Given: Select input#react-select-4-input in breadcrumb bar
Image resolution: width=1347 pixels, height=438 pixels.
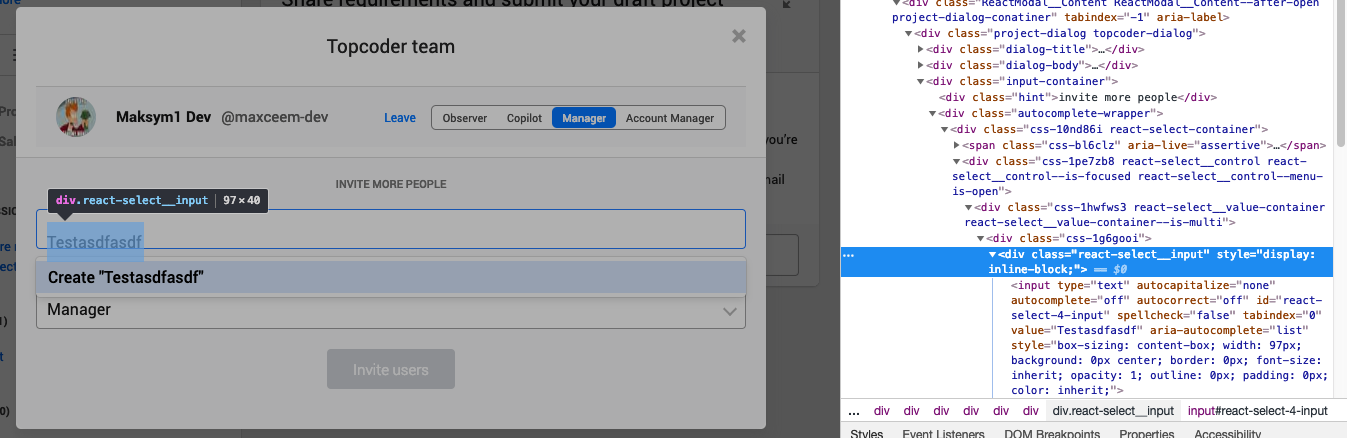Looking at the screenshot, I should (x=1257, y=411).
